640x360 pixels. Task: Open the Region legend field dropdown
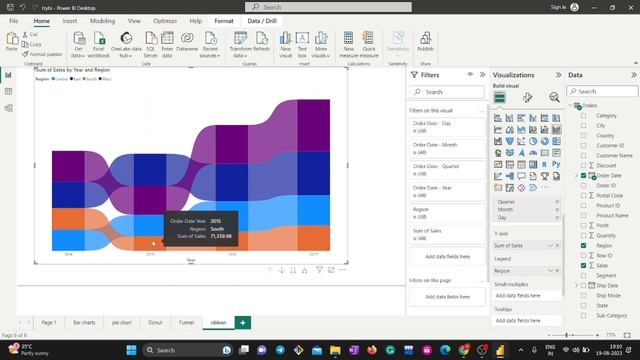pyautogui.click(x=550, y=271)
